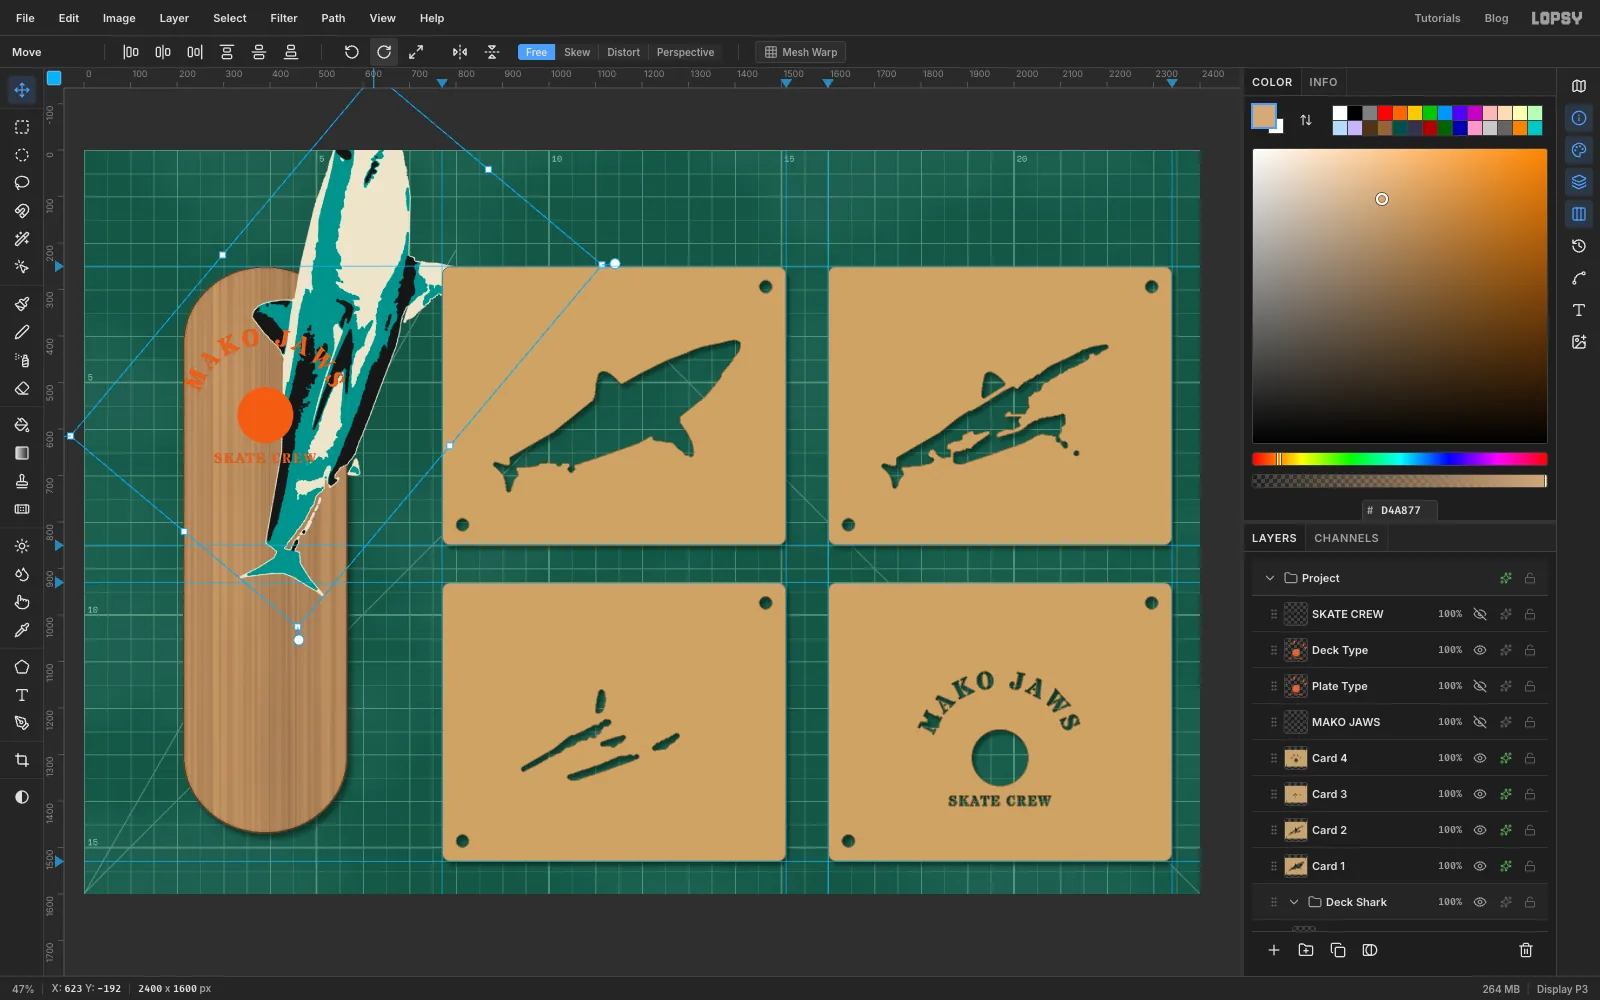Viewport: 1600px width, 1000px height.
Task: Select the Lasso tool
Action: point(22,183)
